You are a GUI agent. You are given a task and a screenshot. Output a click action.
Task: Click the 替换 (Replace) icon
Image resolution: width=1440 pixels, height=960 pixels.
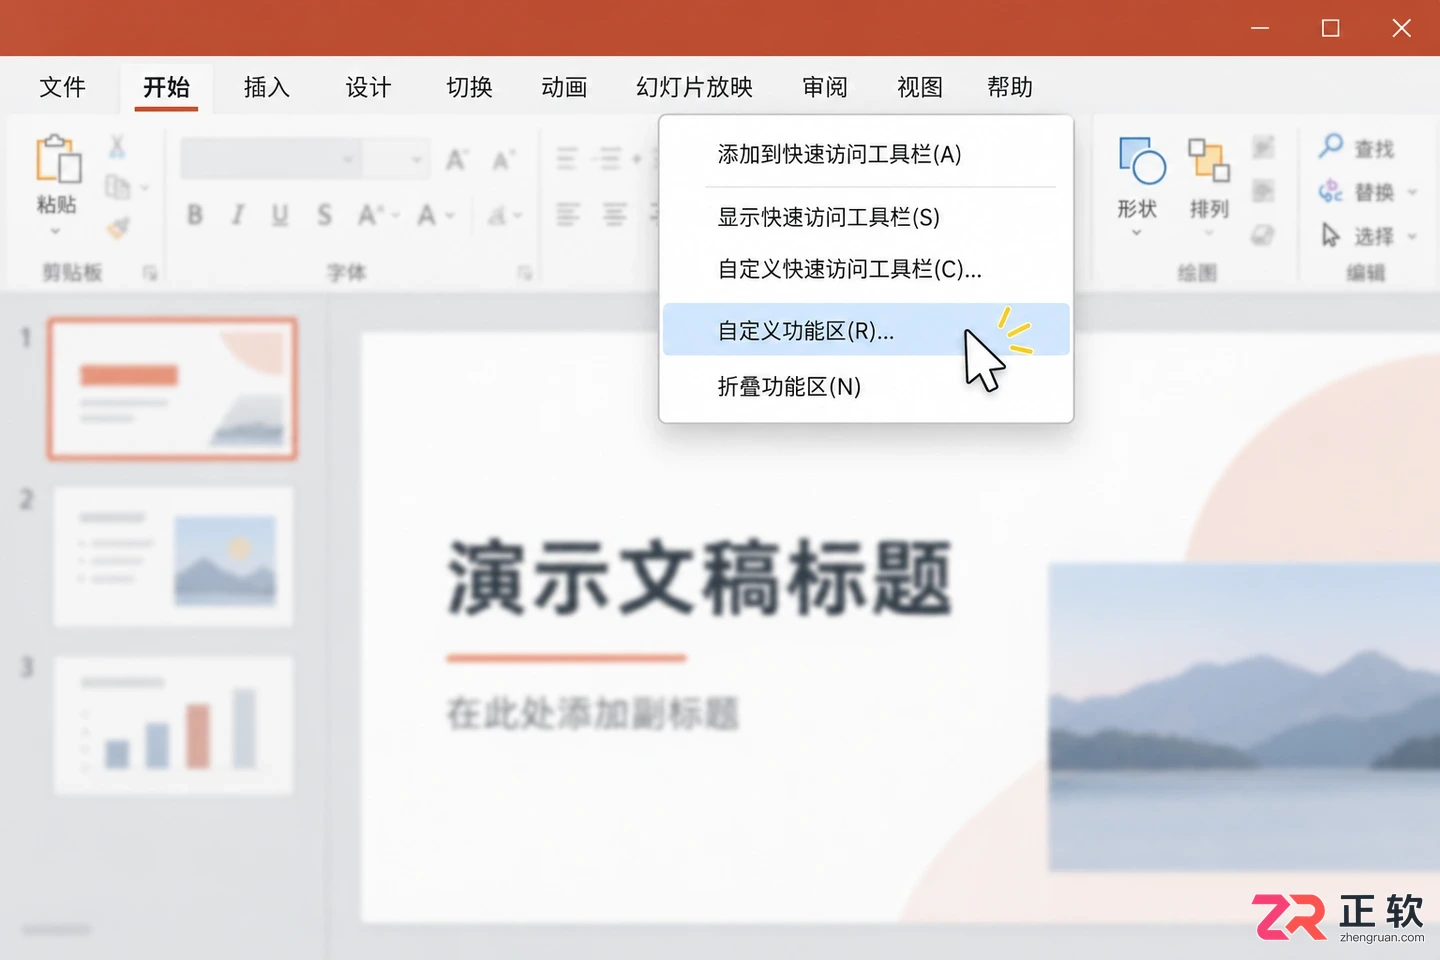[x=1331, y=190]
